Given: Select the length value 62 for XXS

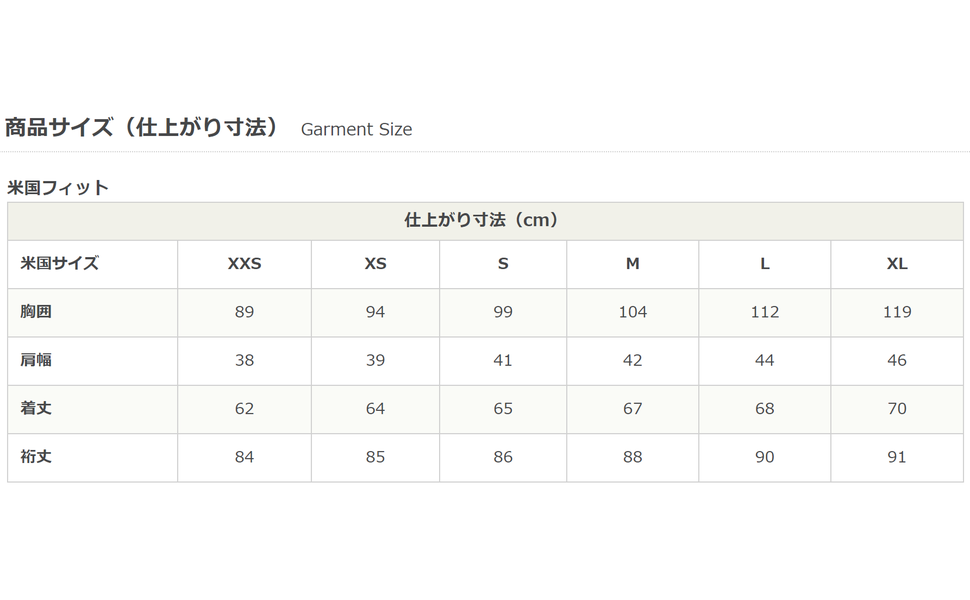Looking at the screenshot, I should [x=245, y=408].
